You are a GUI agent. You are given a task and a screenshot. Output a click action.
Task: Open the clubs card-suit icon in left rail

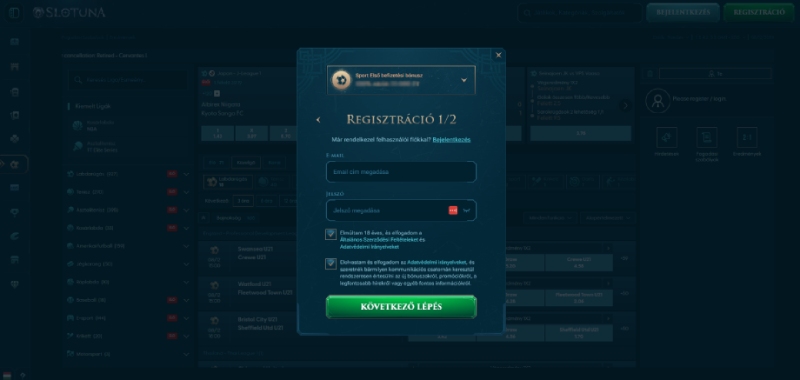pos(14,139)
